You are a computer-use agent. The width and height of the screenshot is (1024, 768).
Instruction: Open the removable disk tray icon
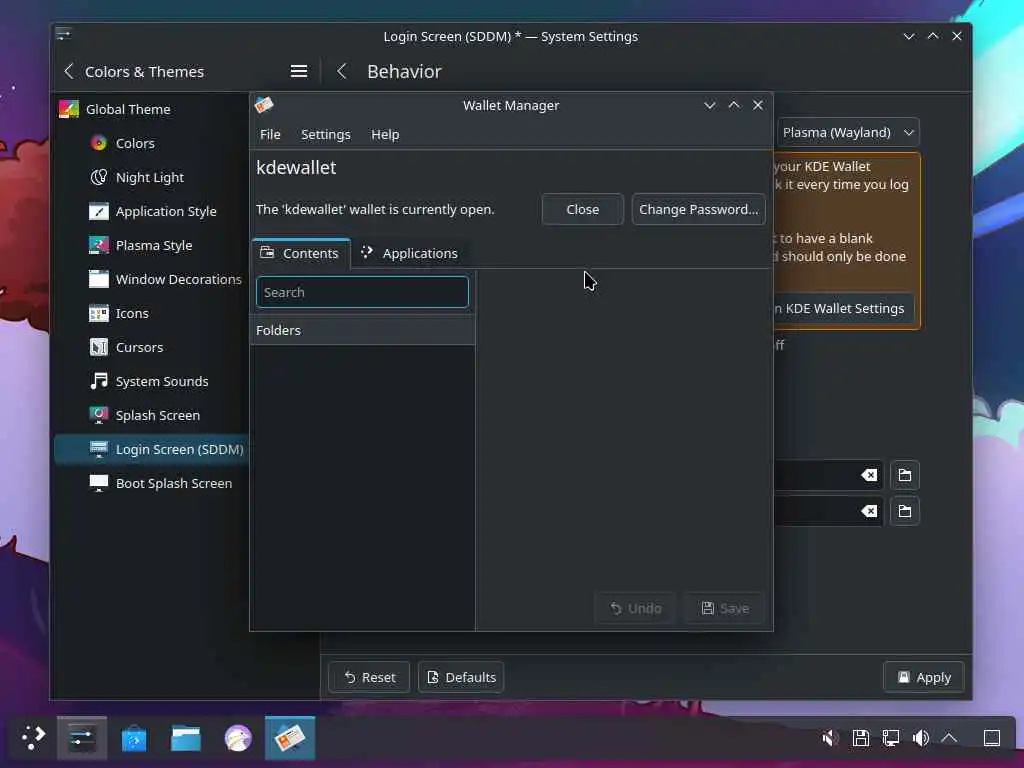[861, 738]
